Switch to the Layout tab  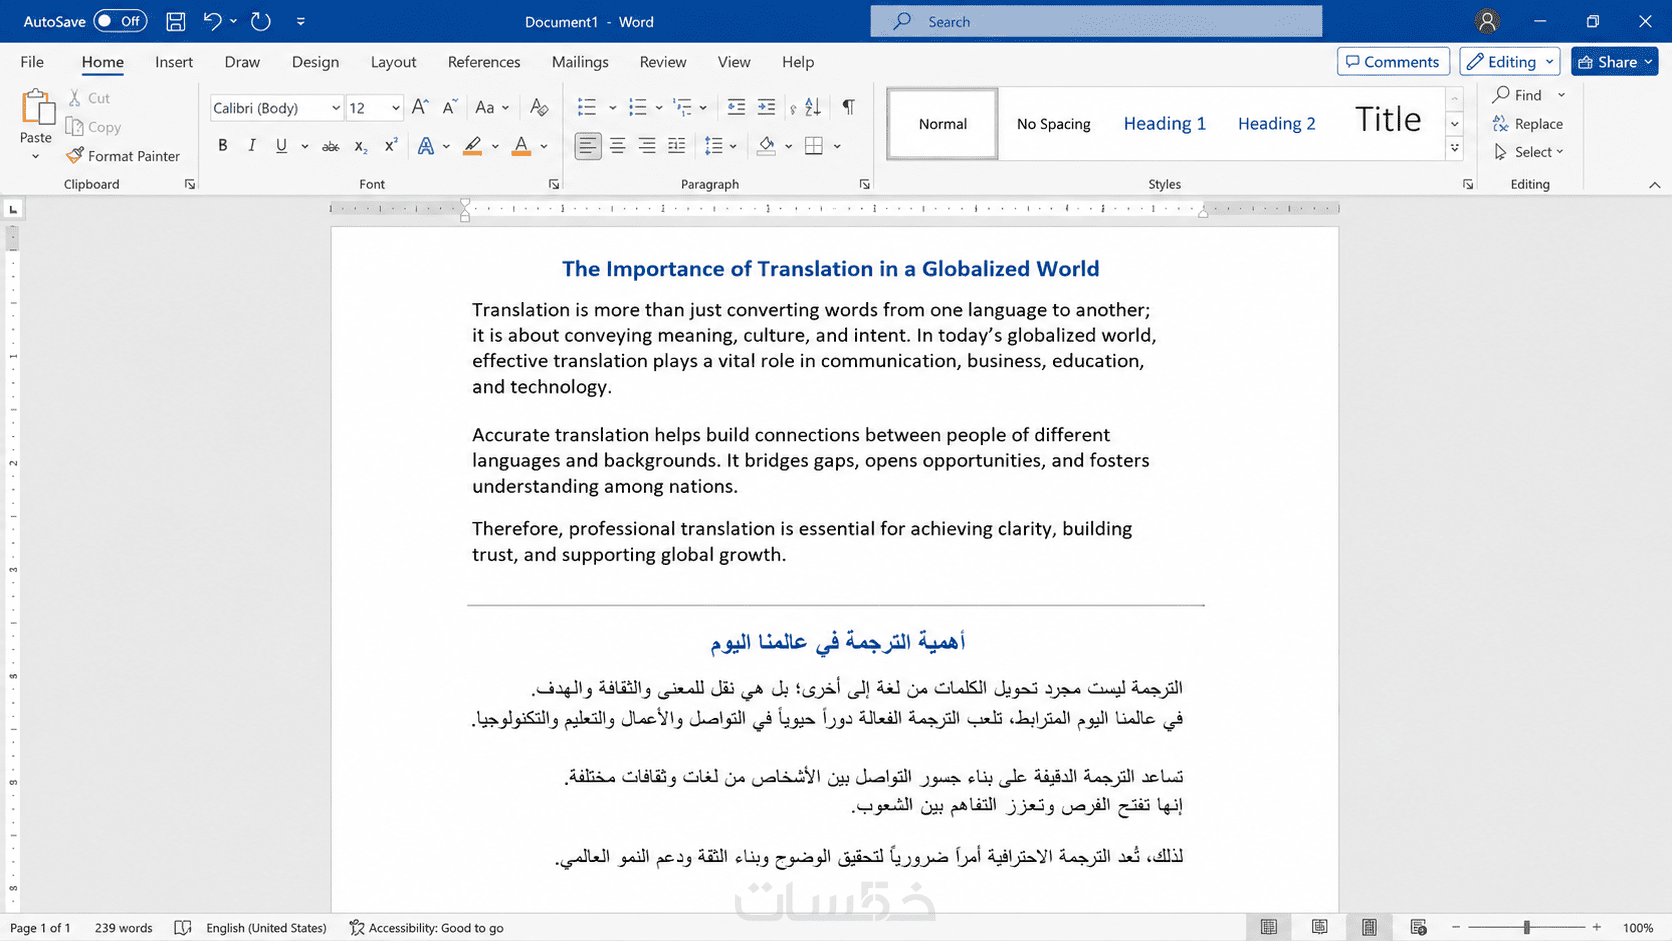[393, 62]
